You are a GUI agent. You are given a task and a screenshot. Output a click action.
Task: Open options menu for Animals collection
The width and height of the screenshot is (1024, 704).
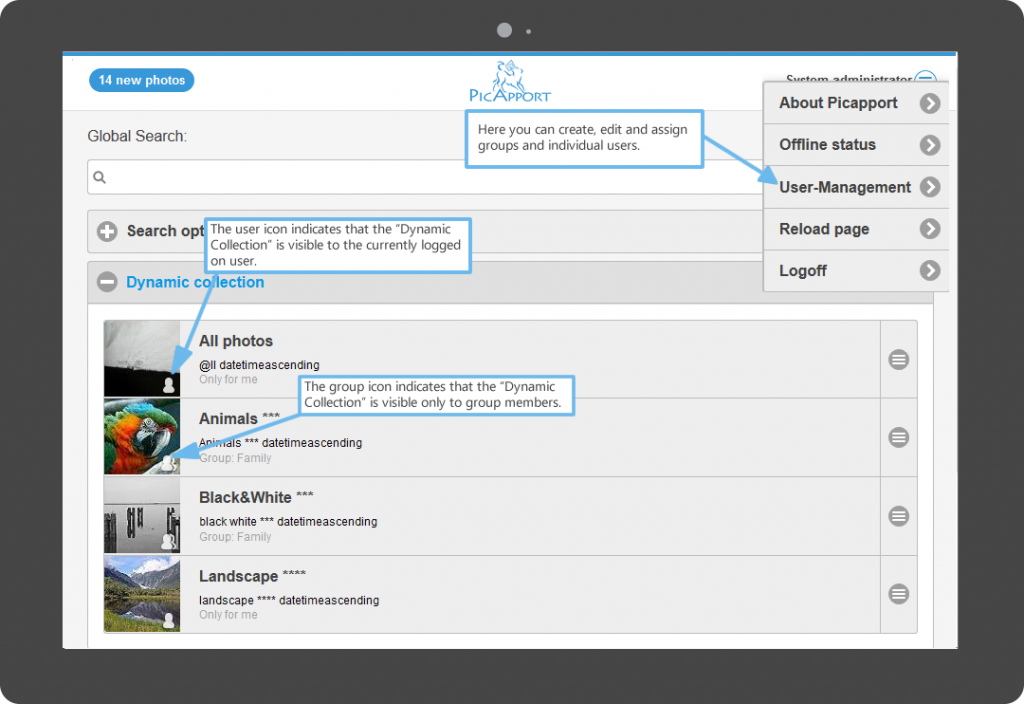pos(898,437)
